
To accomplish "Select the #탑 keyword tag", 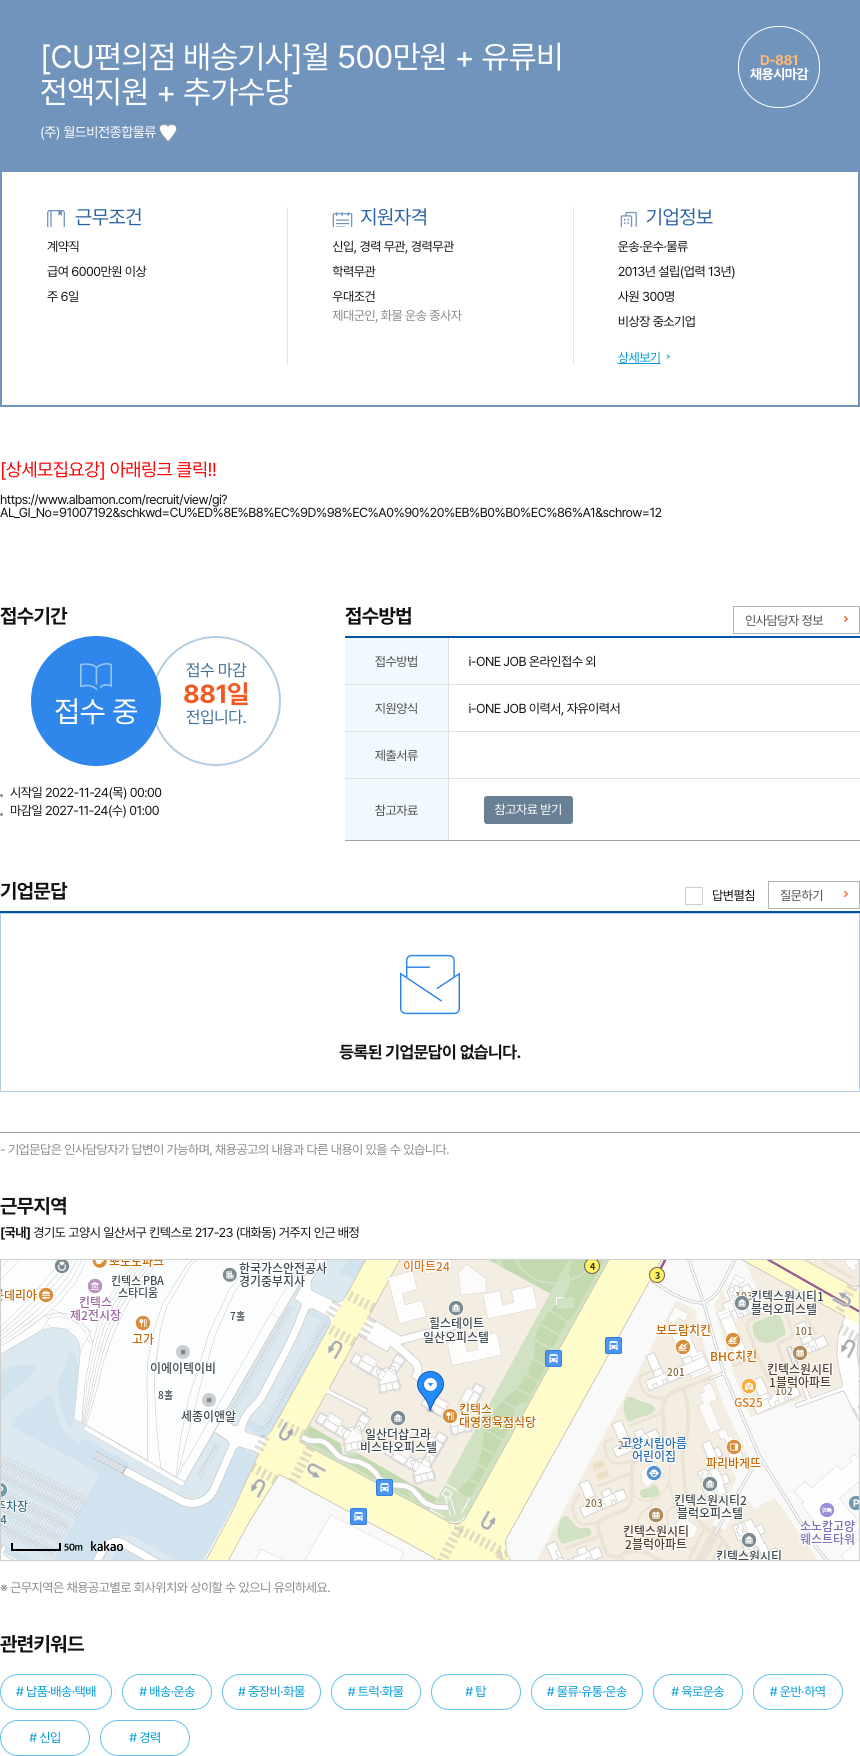I will coord(476,1691).
